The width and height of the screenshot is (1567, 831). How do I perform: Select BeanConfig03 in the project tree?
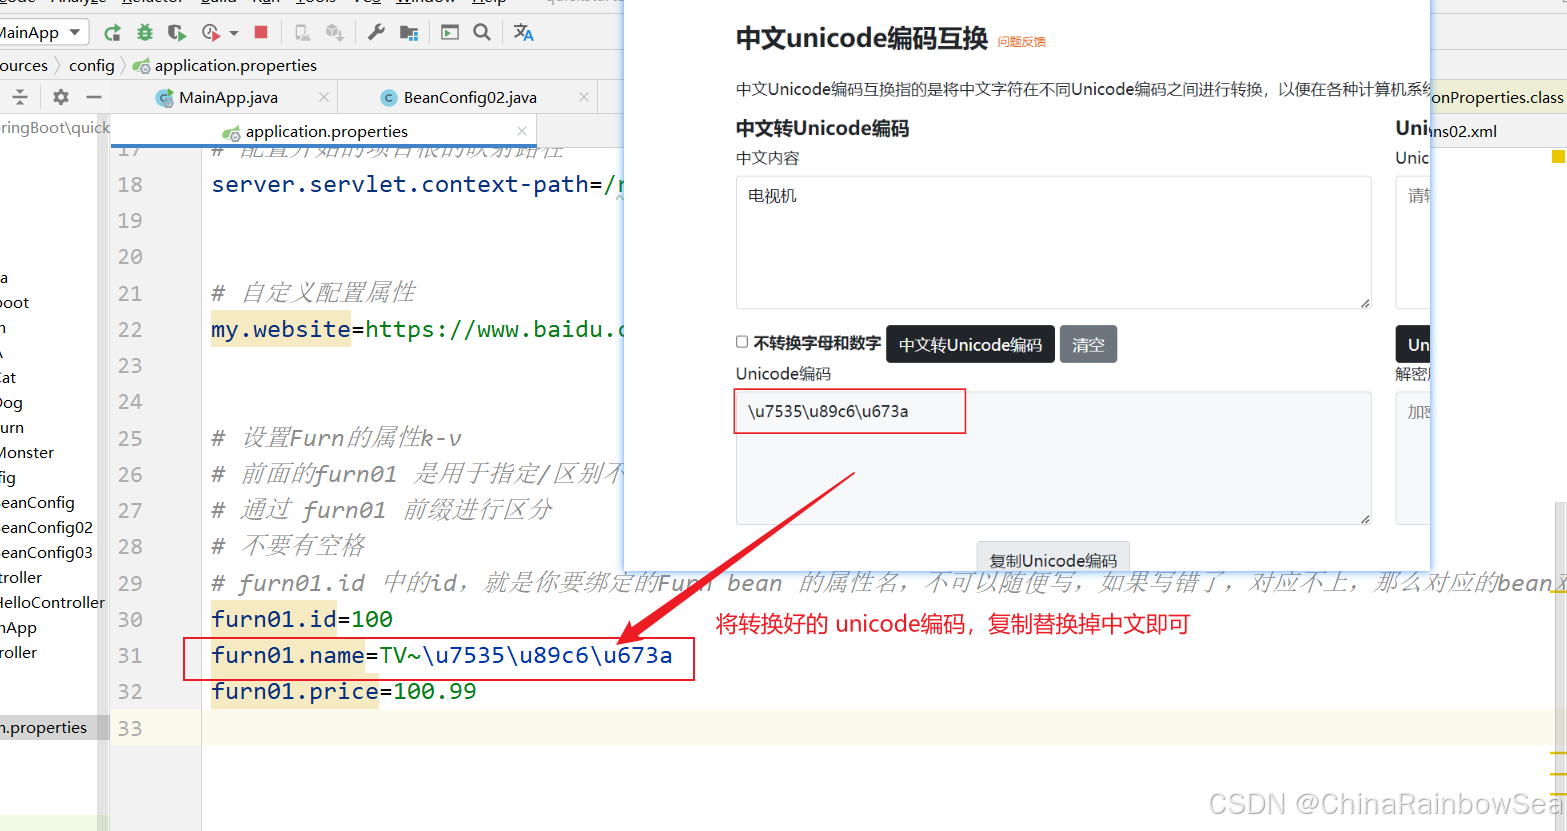(x=46, y=552)
